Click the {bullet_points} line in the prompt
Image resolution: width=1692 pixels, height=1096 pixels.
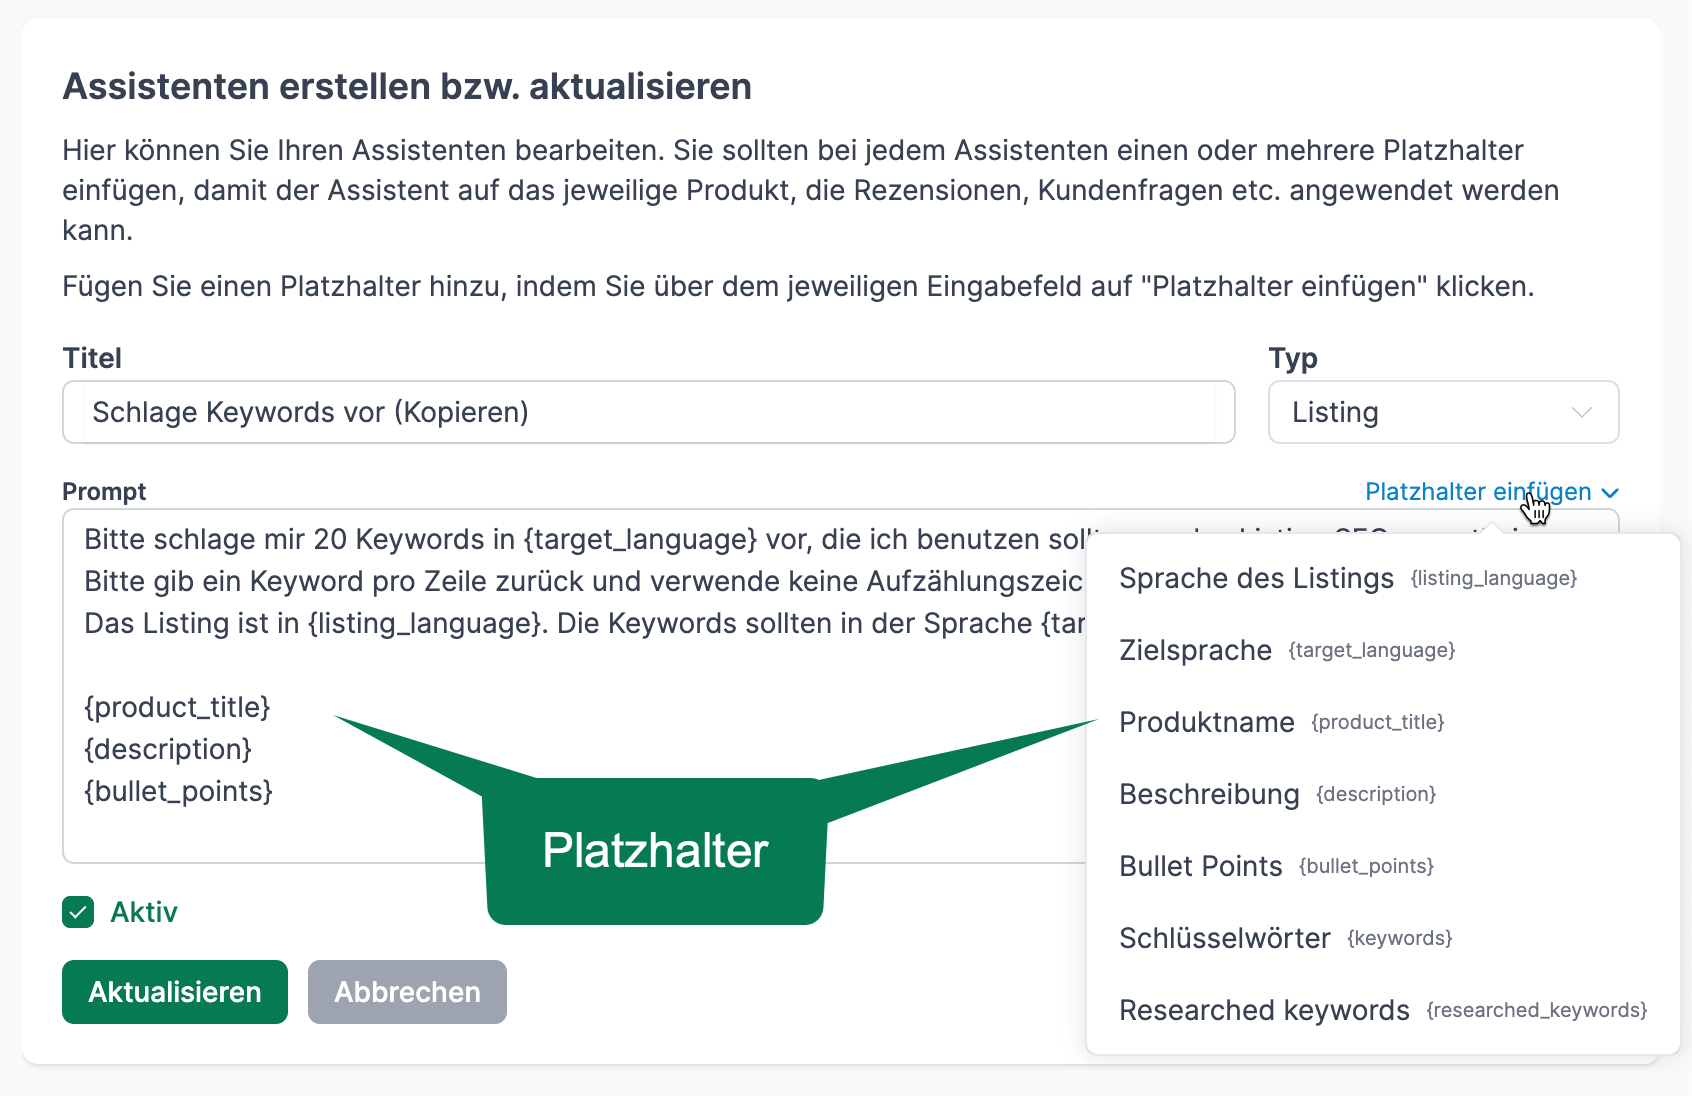click(x=179, y=791)
